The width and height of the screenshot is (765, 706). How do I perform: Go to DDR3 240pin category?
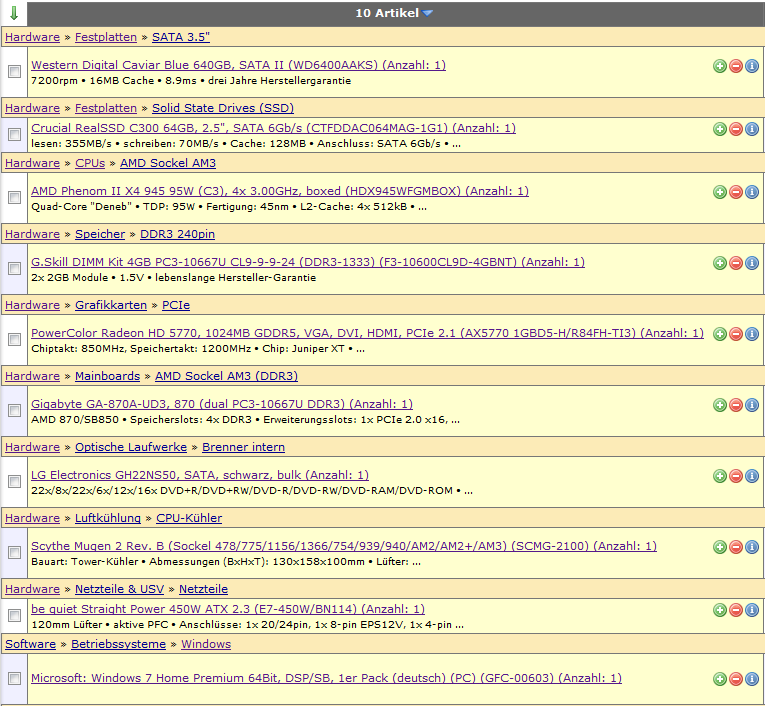(x=177, y=234)
